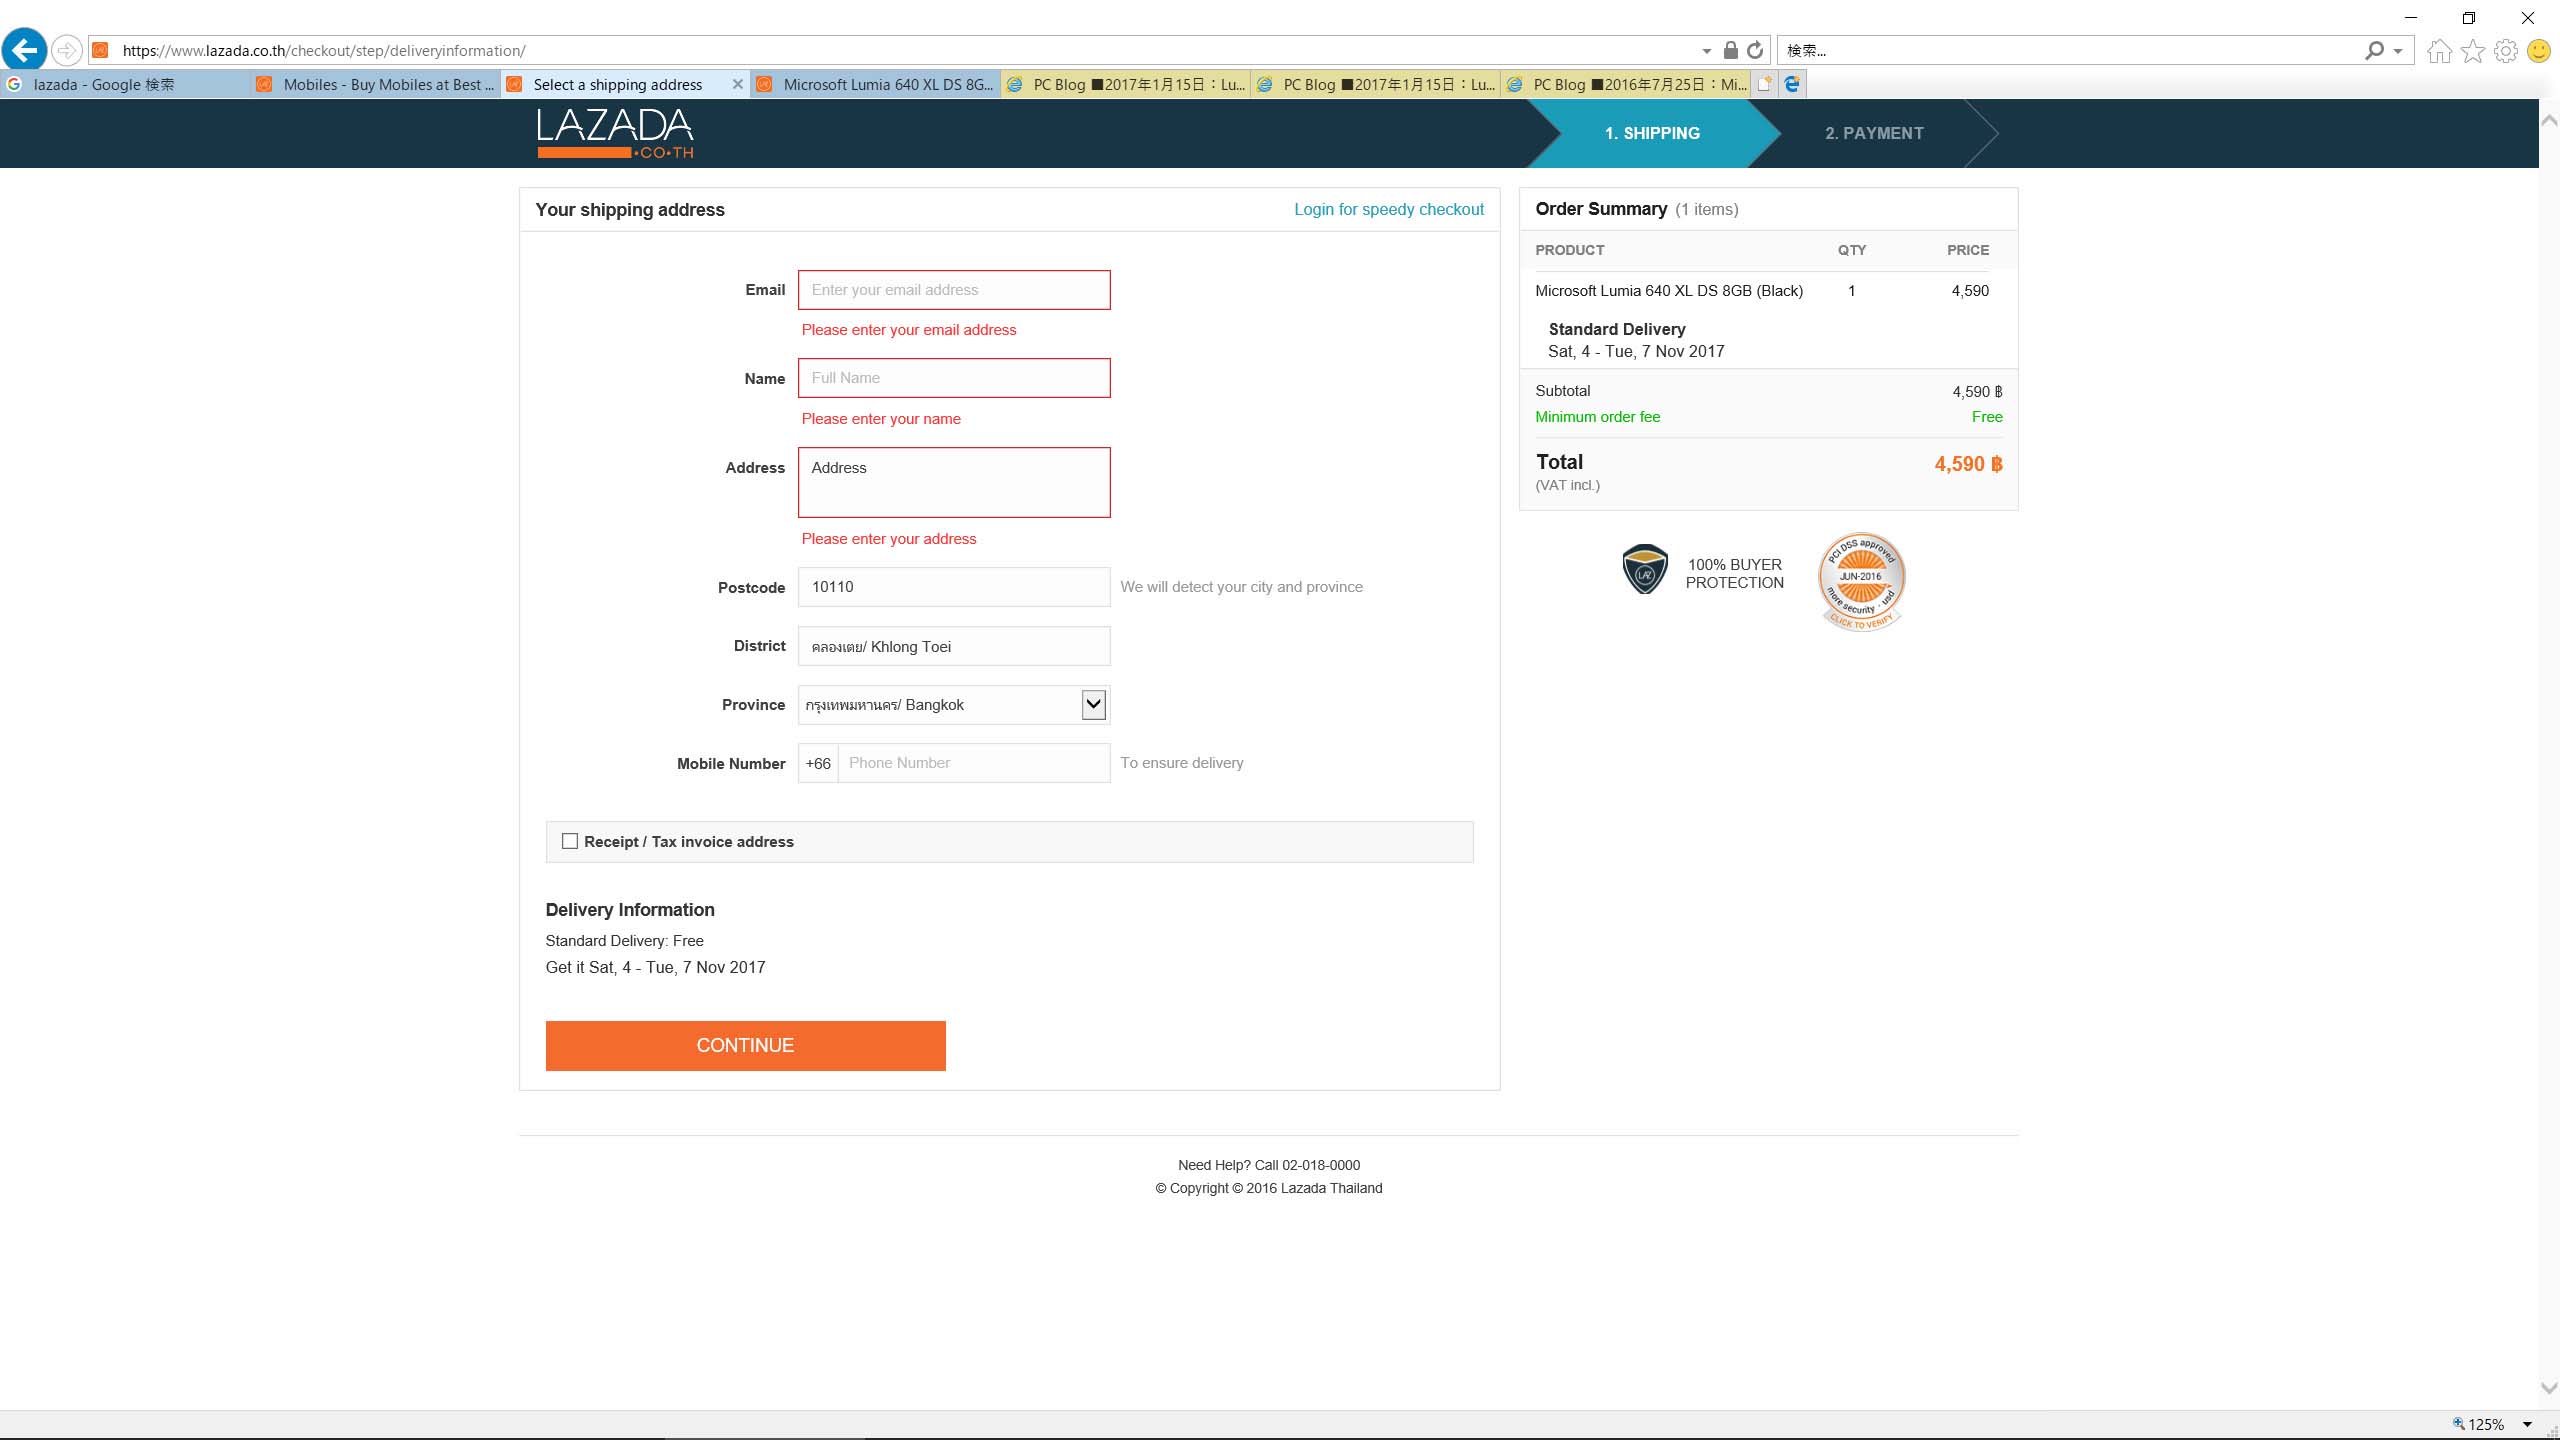
Task: Switch to first PC Blog 2017 tab
Action: coord(1125,84)
